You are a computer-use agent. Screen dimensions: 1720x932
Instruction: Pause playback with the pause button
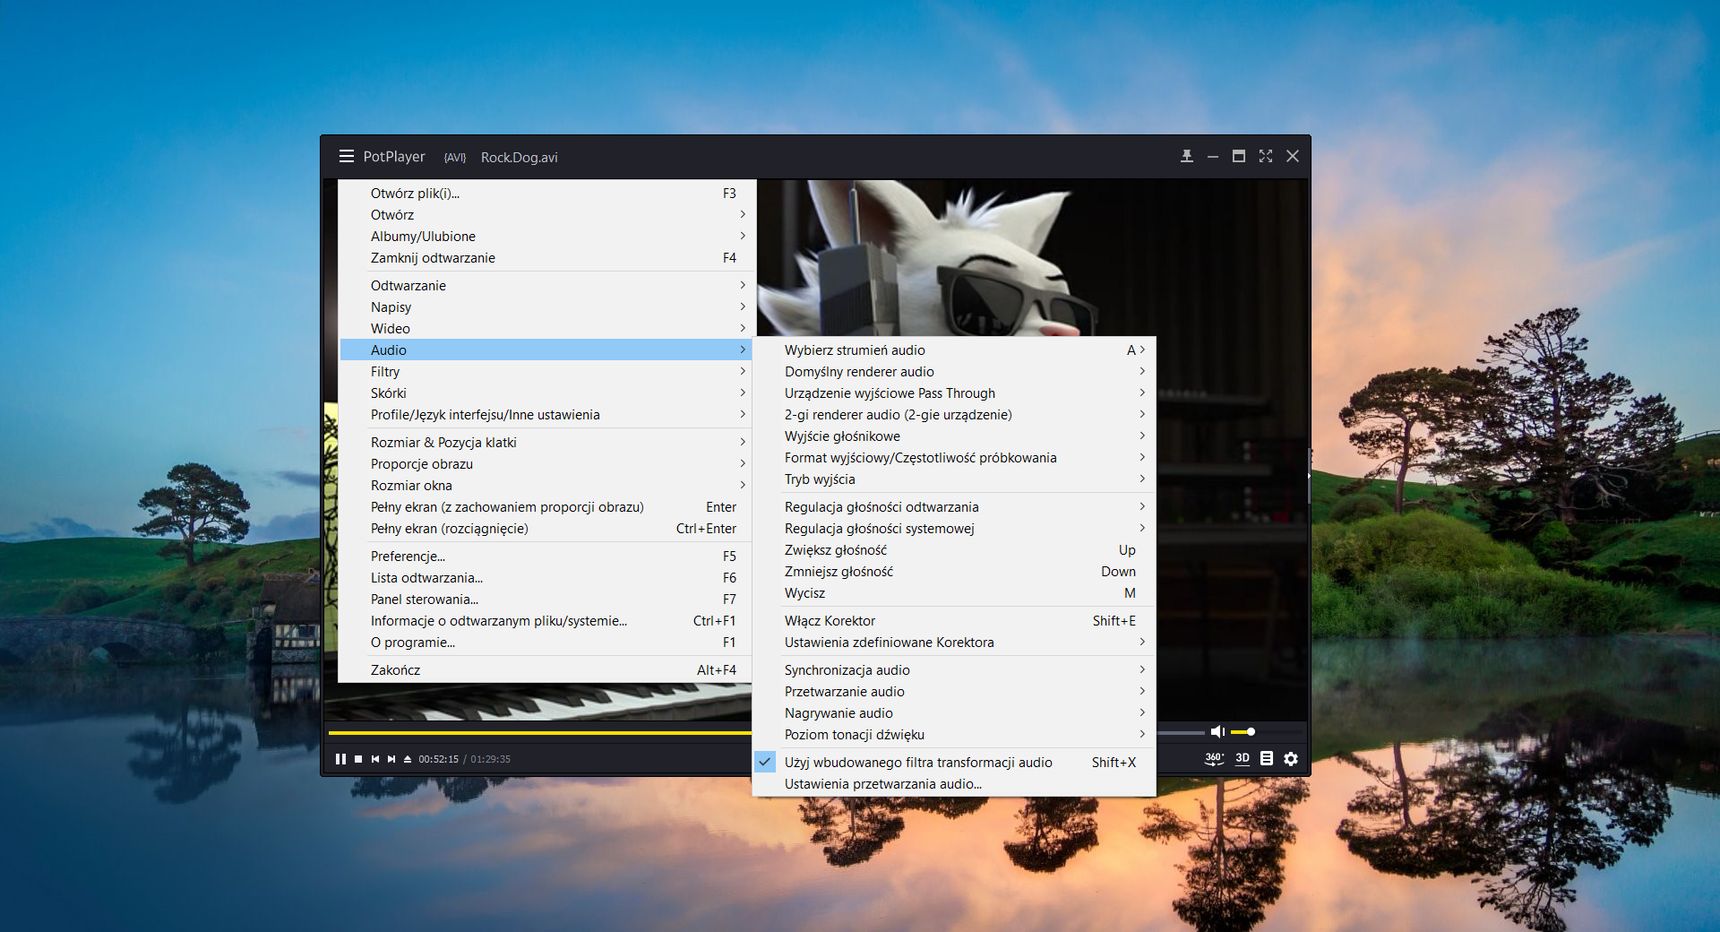point(340,759)
